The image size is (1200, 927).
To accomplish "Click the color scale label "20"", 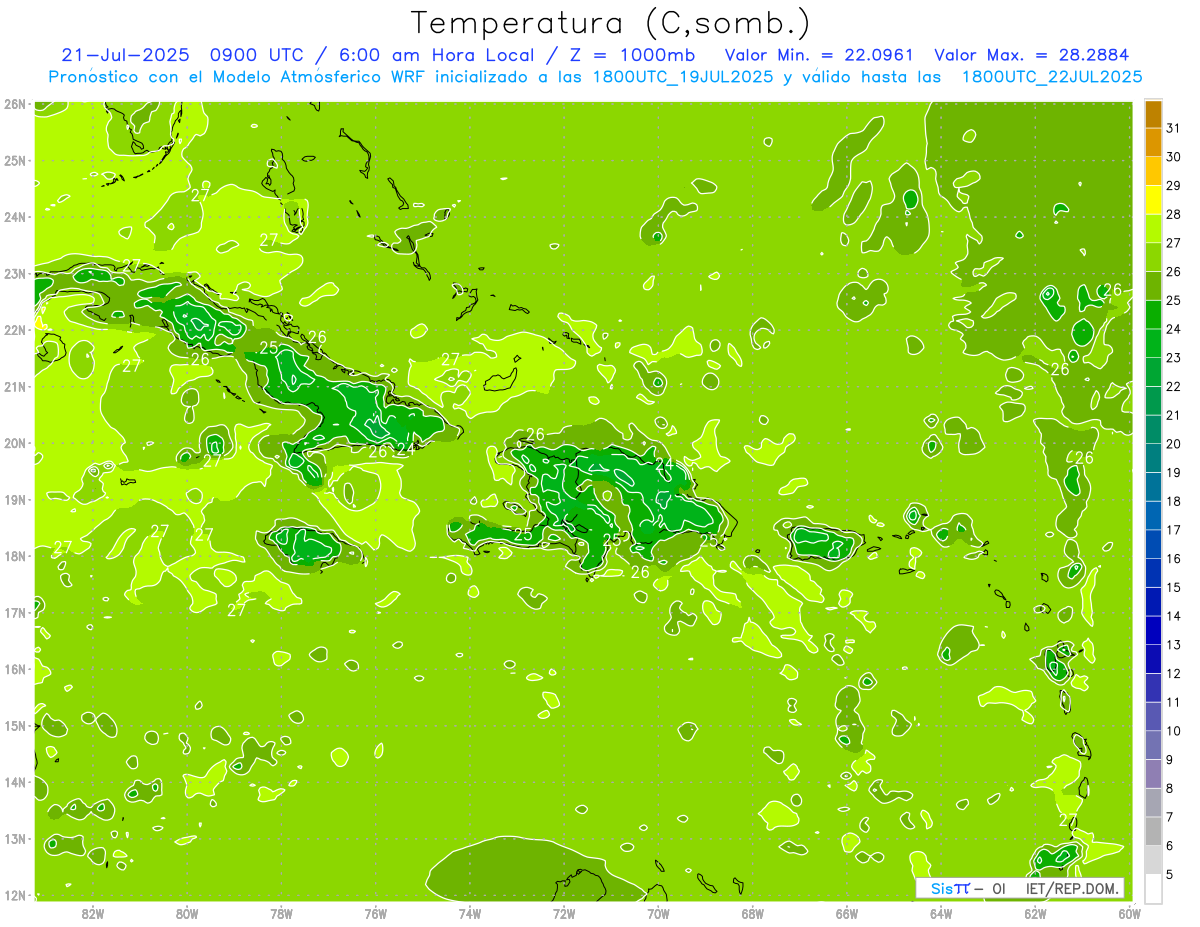I will coord(1174,444).
